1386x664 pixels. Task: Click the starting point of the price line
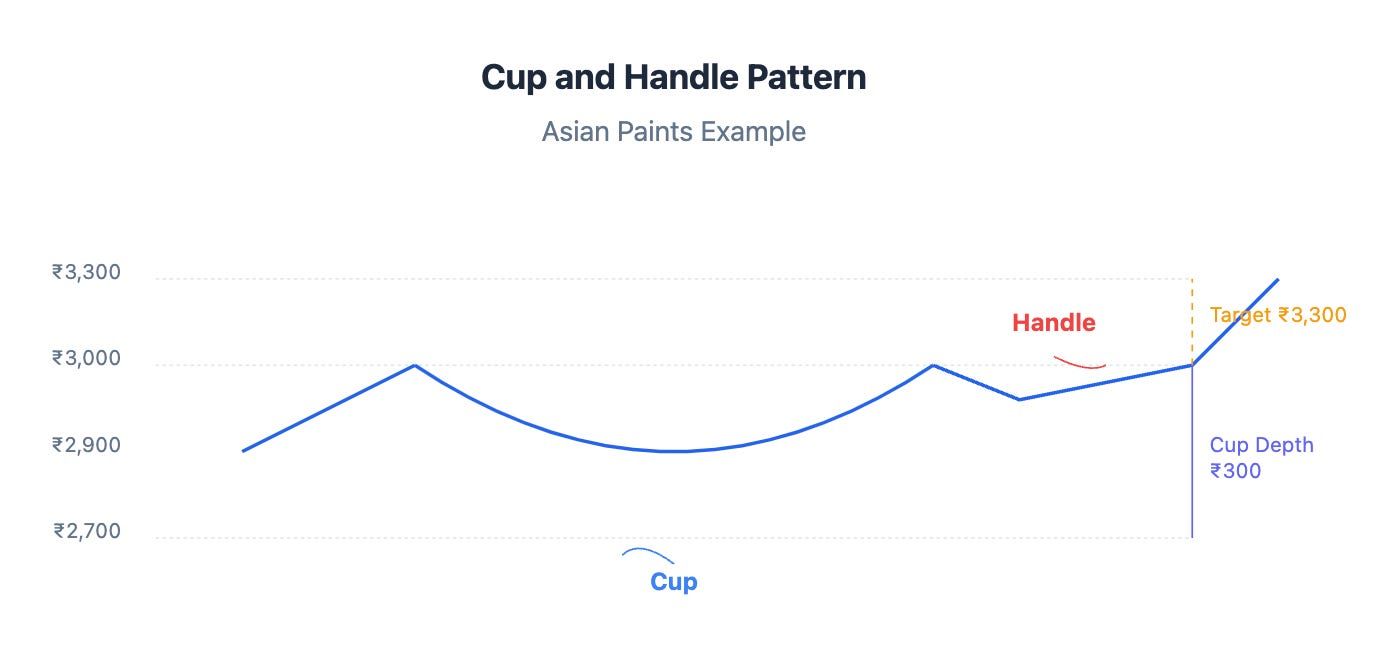243,451
